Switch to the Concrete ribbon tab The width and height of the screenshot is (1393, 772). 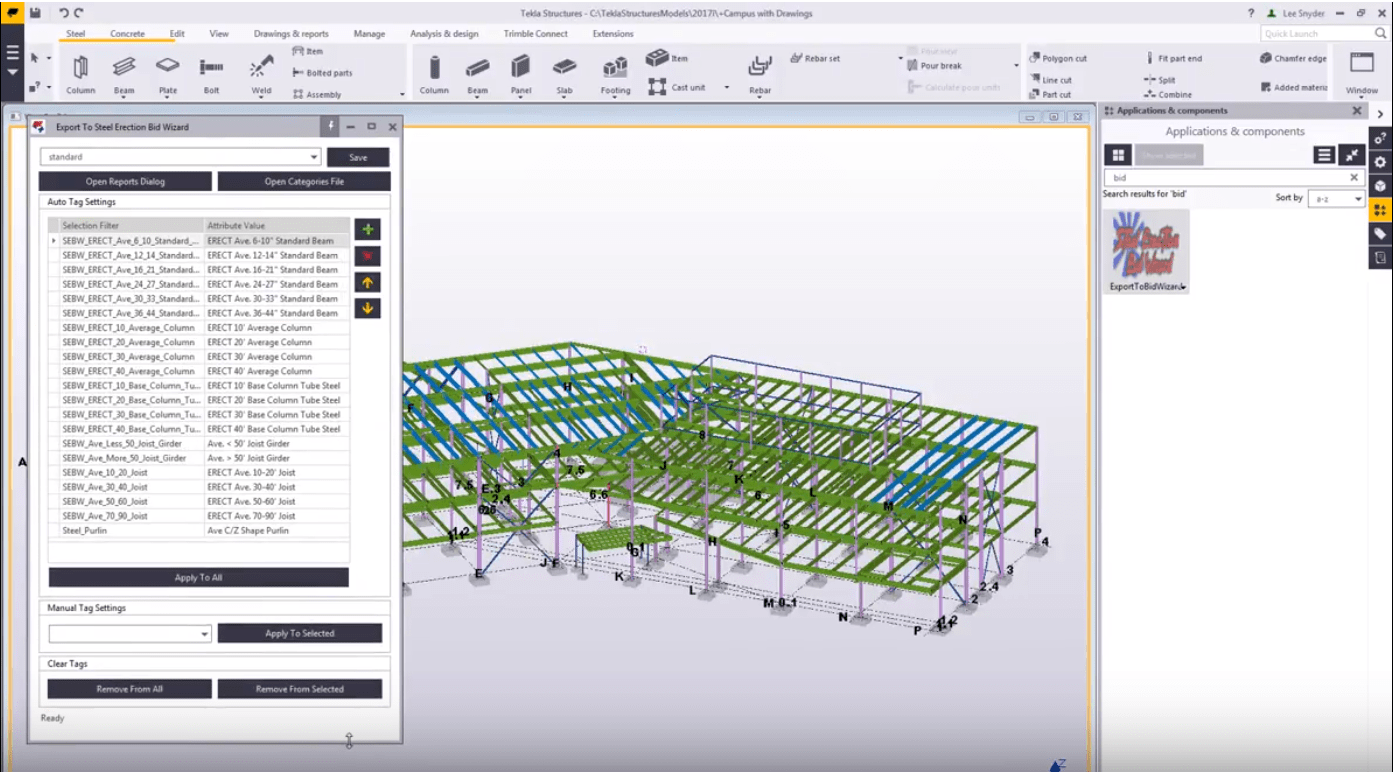pyautogui.click(x=127, y=34)
